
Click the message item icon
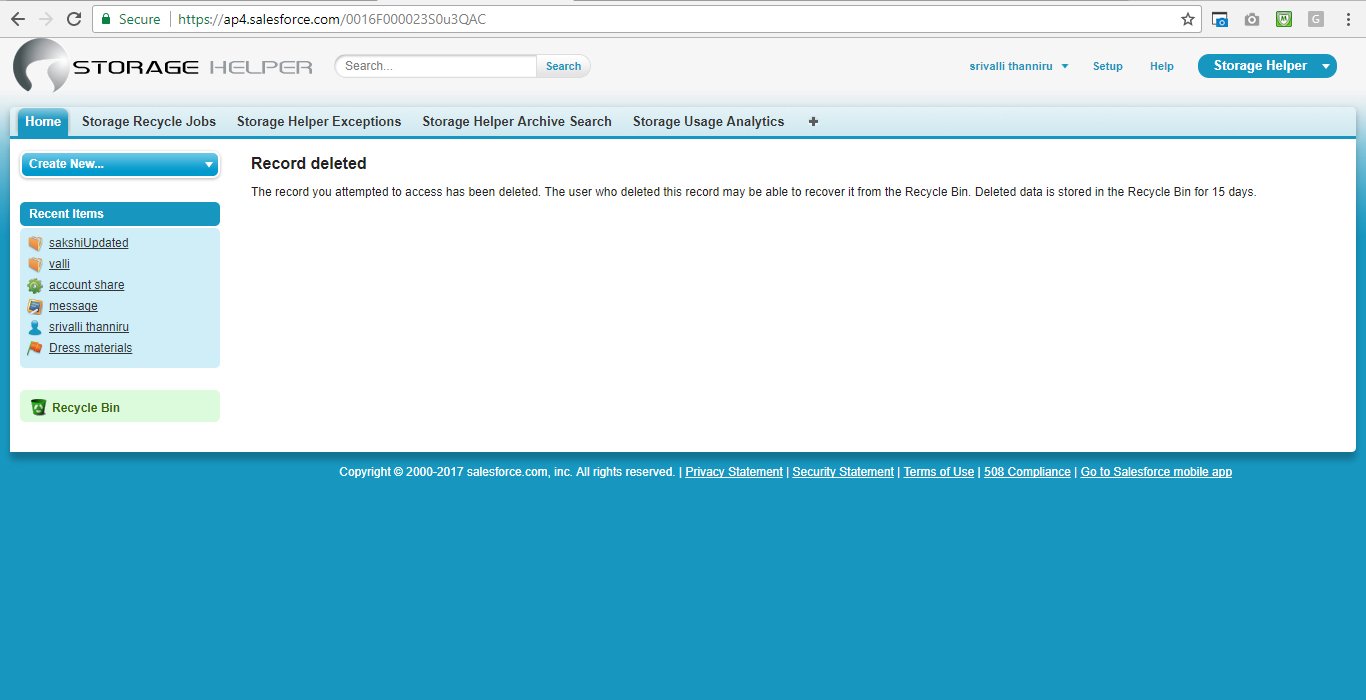point(35,306)
